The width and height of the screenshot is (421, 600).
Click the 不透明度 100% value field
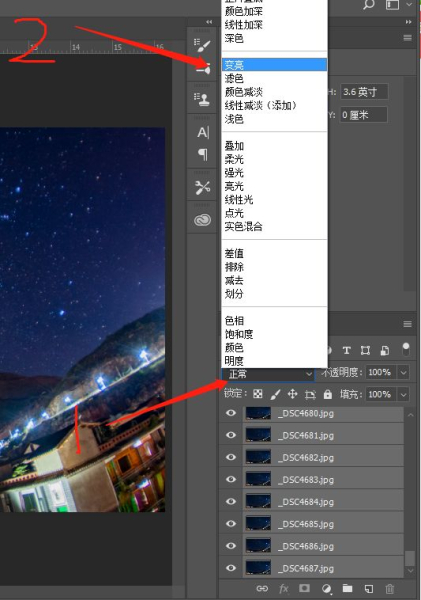pyautogui.click(x=382, y=372)
